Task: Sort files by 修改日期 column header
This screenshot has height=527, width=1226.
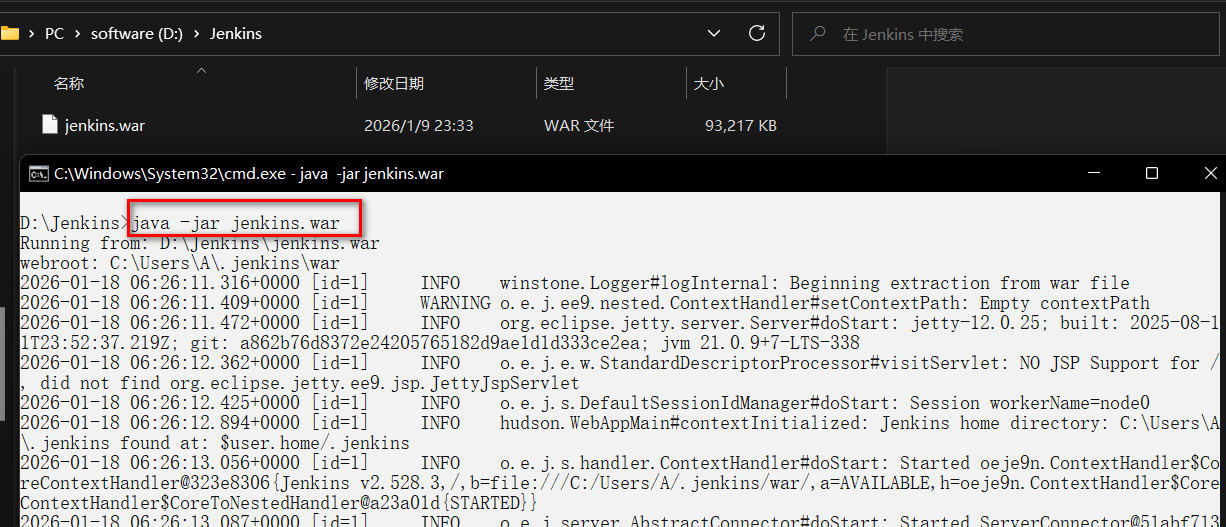Action: point(394,84)
